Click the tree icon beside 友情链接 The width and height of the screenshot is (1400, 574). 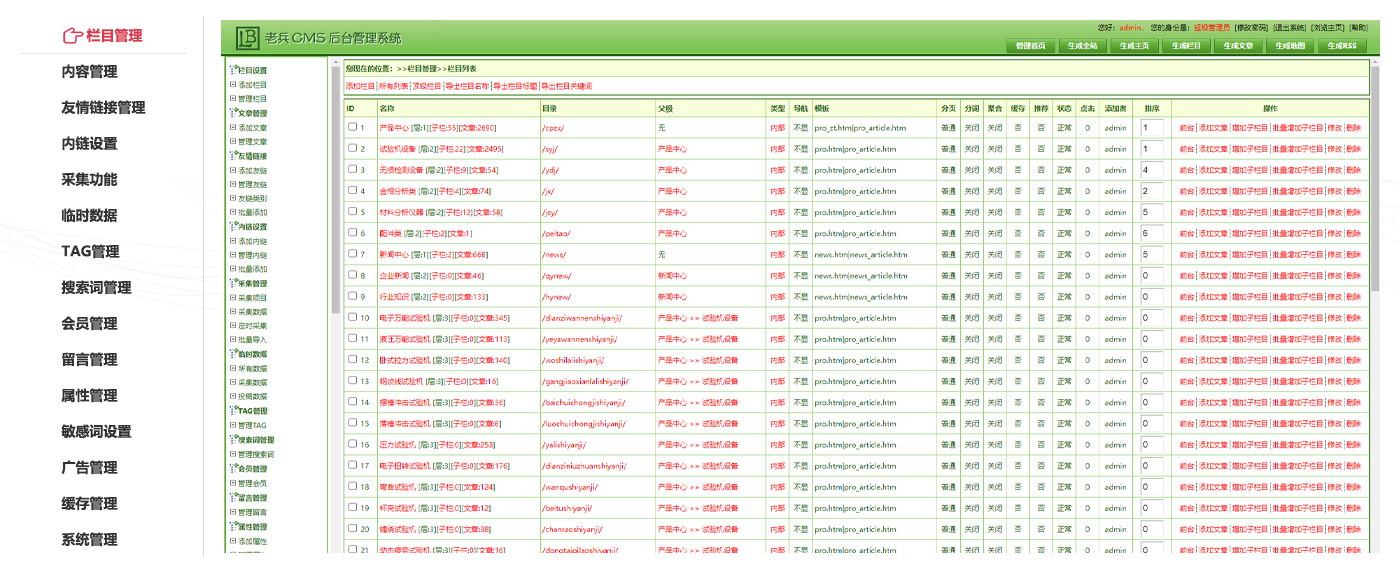(x=233, y=156)
